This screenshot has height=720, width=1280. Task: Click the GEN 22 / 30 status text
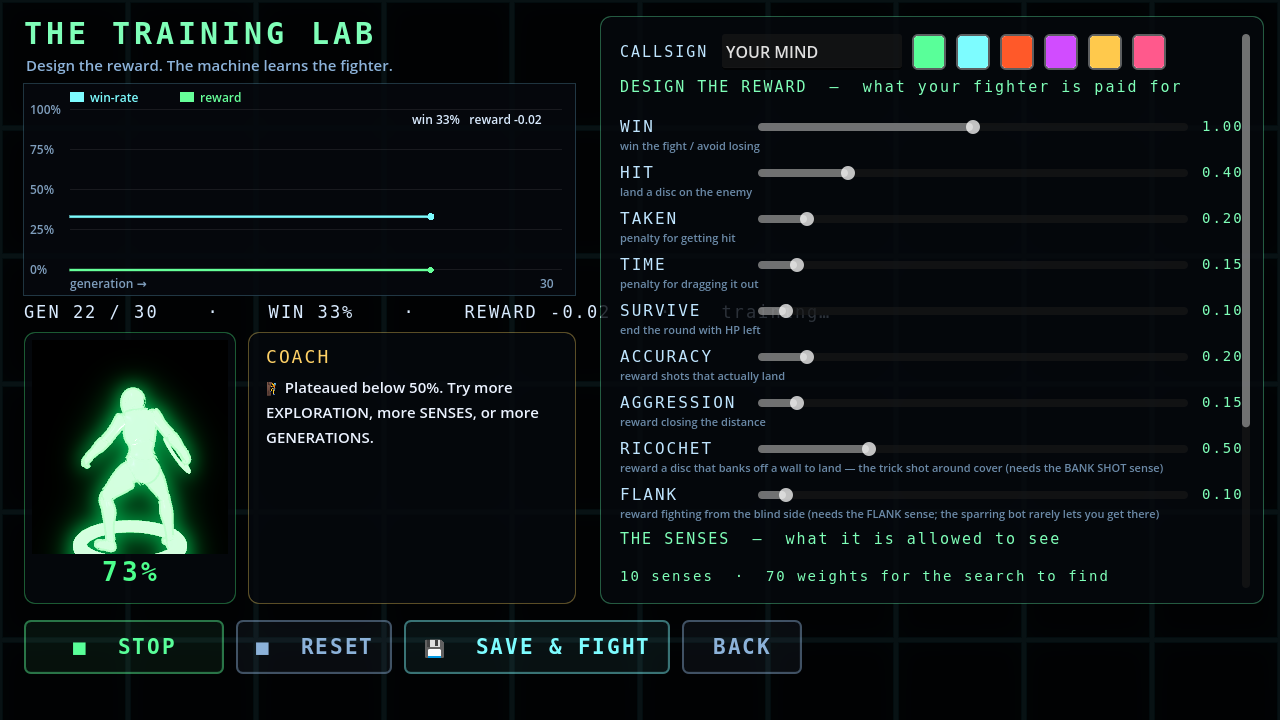91,312
